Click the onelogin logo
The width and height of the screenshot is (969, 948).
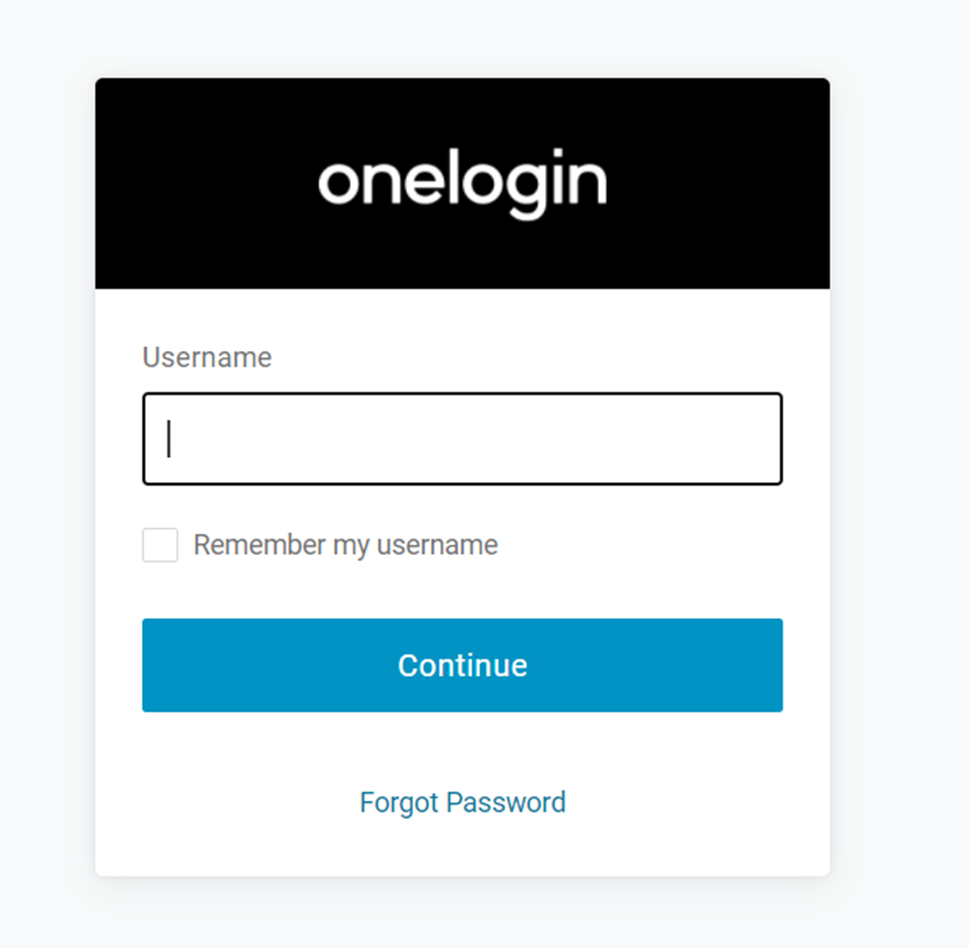[x=462, y=184]
